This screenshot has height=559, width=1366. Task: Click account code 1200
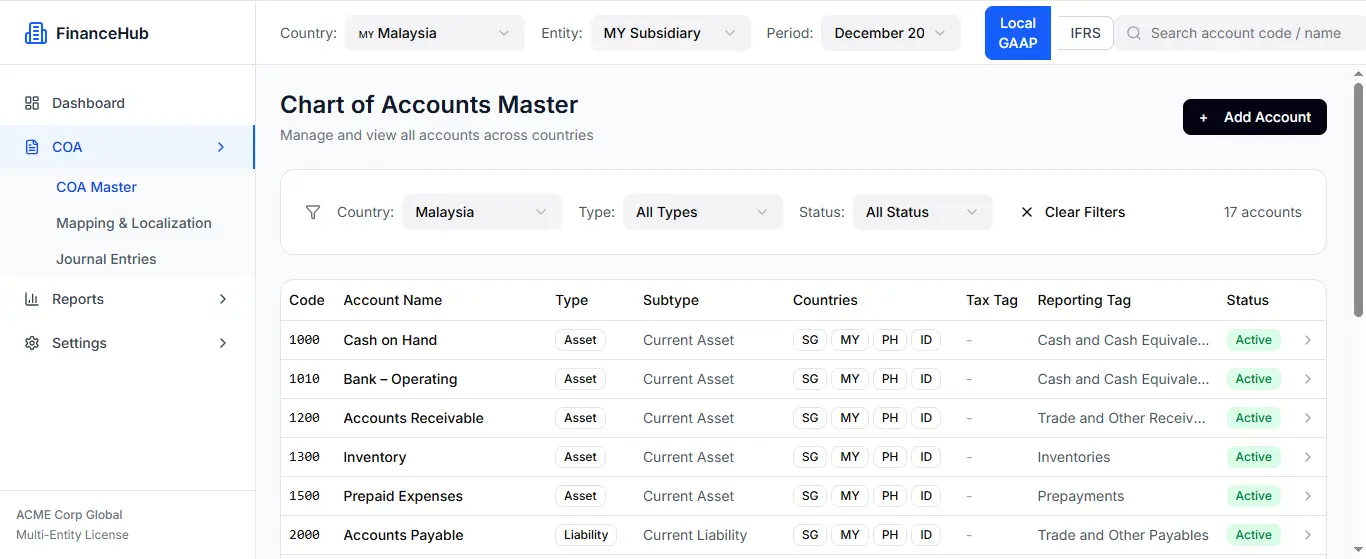click(x=304, y=418)
